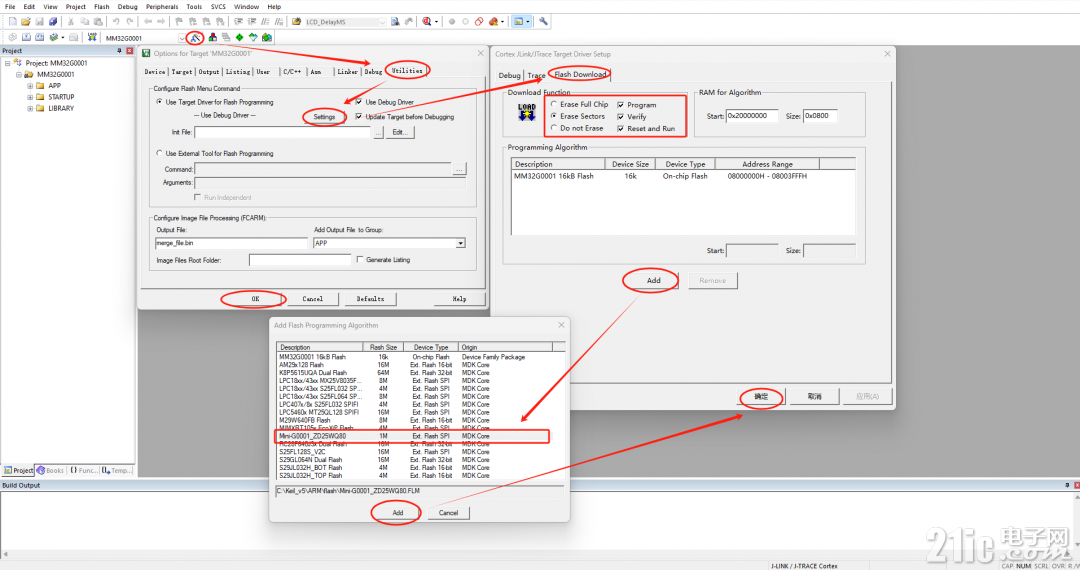
Task: Collapse the MM32G0001 target node
Action: pyautogui.click(x=19, y=74)
